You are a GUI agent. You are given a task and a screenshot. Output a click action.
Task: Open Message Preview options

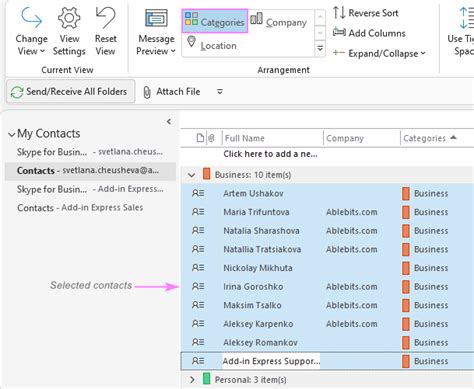pos(156,32)
